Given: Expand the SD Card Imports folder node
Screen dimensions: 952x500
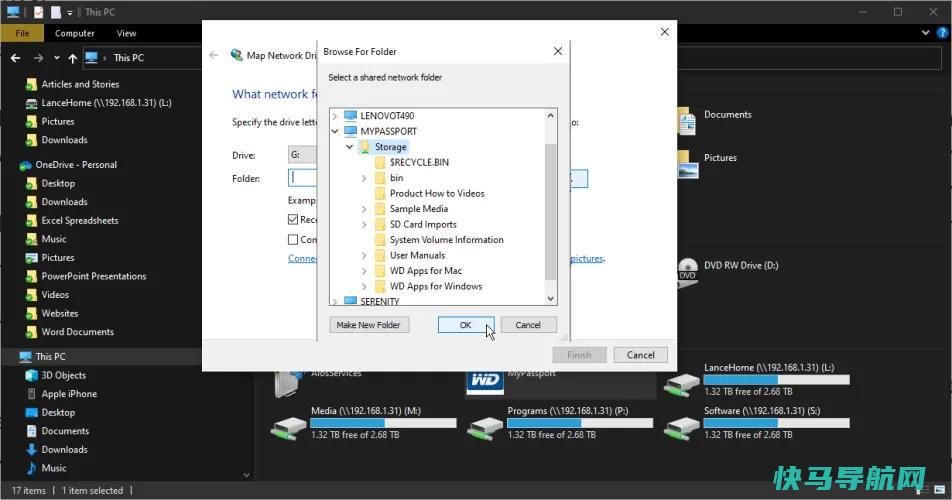Looking at the screenshot, I should pos(364,225).
